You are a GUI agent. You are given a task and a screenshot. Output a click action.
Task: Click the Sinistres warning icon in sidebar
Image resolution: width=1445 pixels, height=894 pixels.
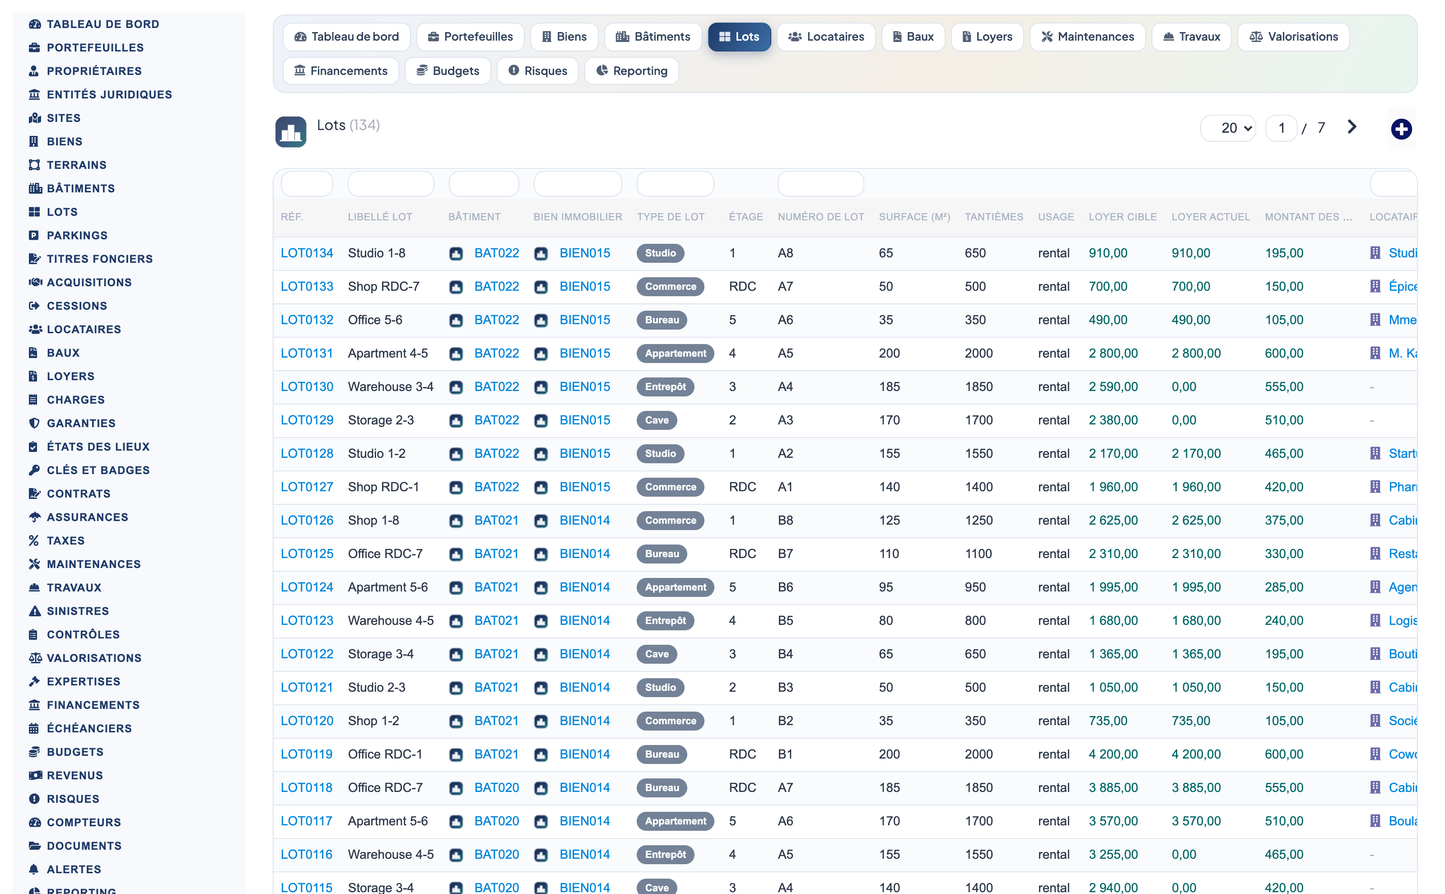35,611
